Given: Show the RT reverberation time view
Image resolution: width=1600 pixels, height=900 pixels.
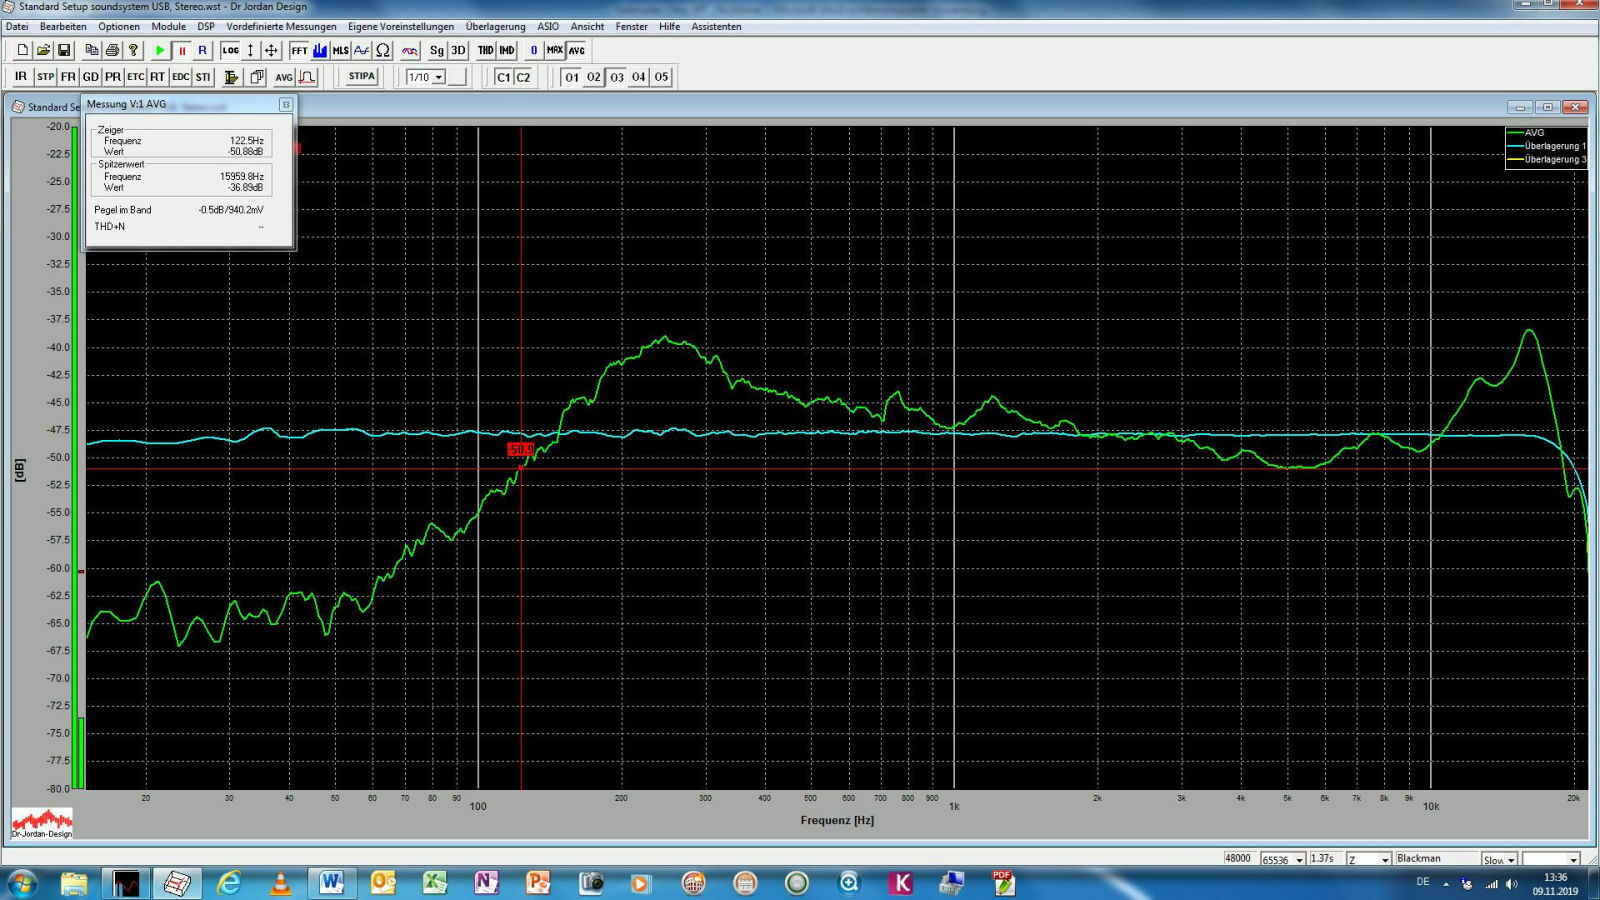Looking at the screenshot, I should (158, 77).
